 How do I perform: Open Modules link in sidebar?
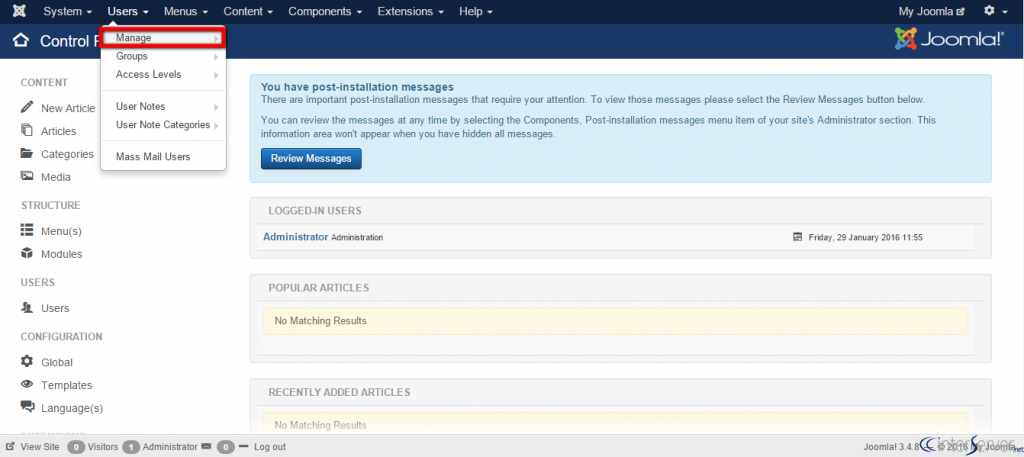pyautogui.click(x=61, y=254)
